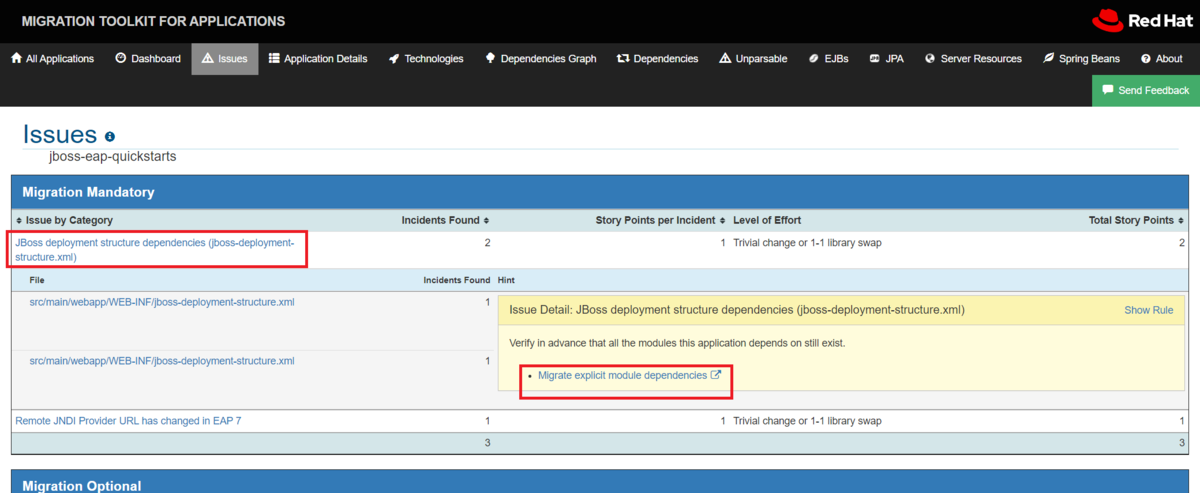Click the Migration Optional panel header

pos(600,482)
